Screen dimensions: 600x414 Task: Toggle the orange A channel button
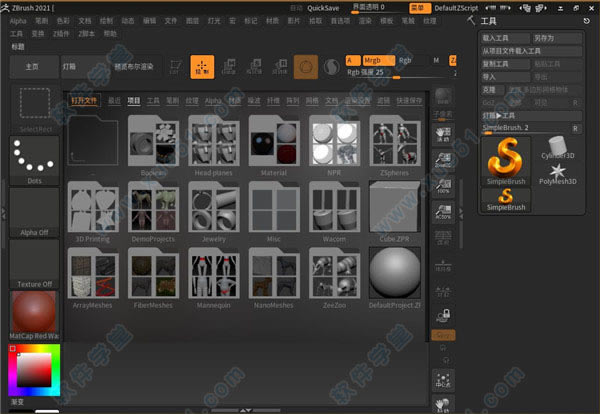coord(353,60)
